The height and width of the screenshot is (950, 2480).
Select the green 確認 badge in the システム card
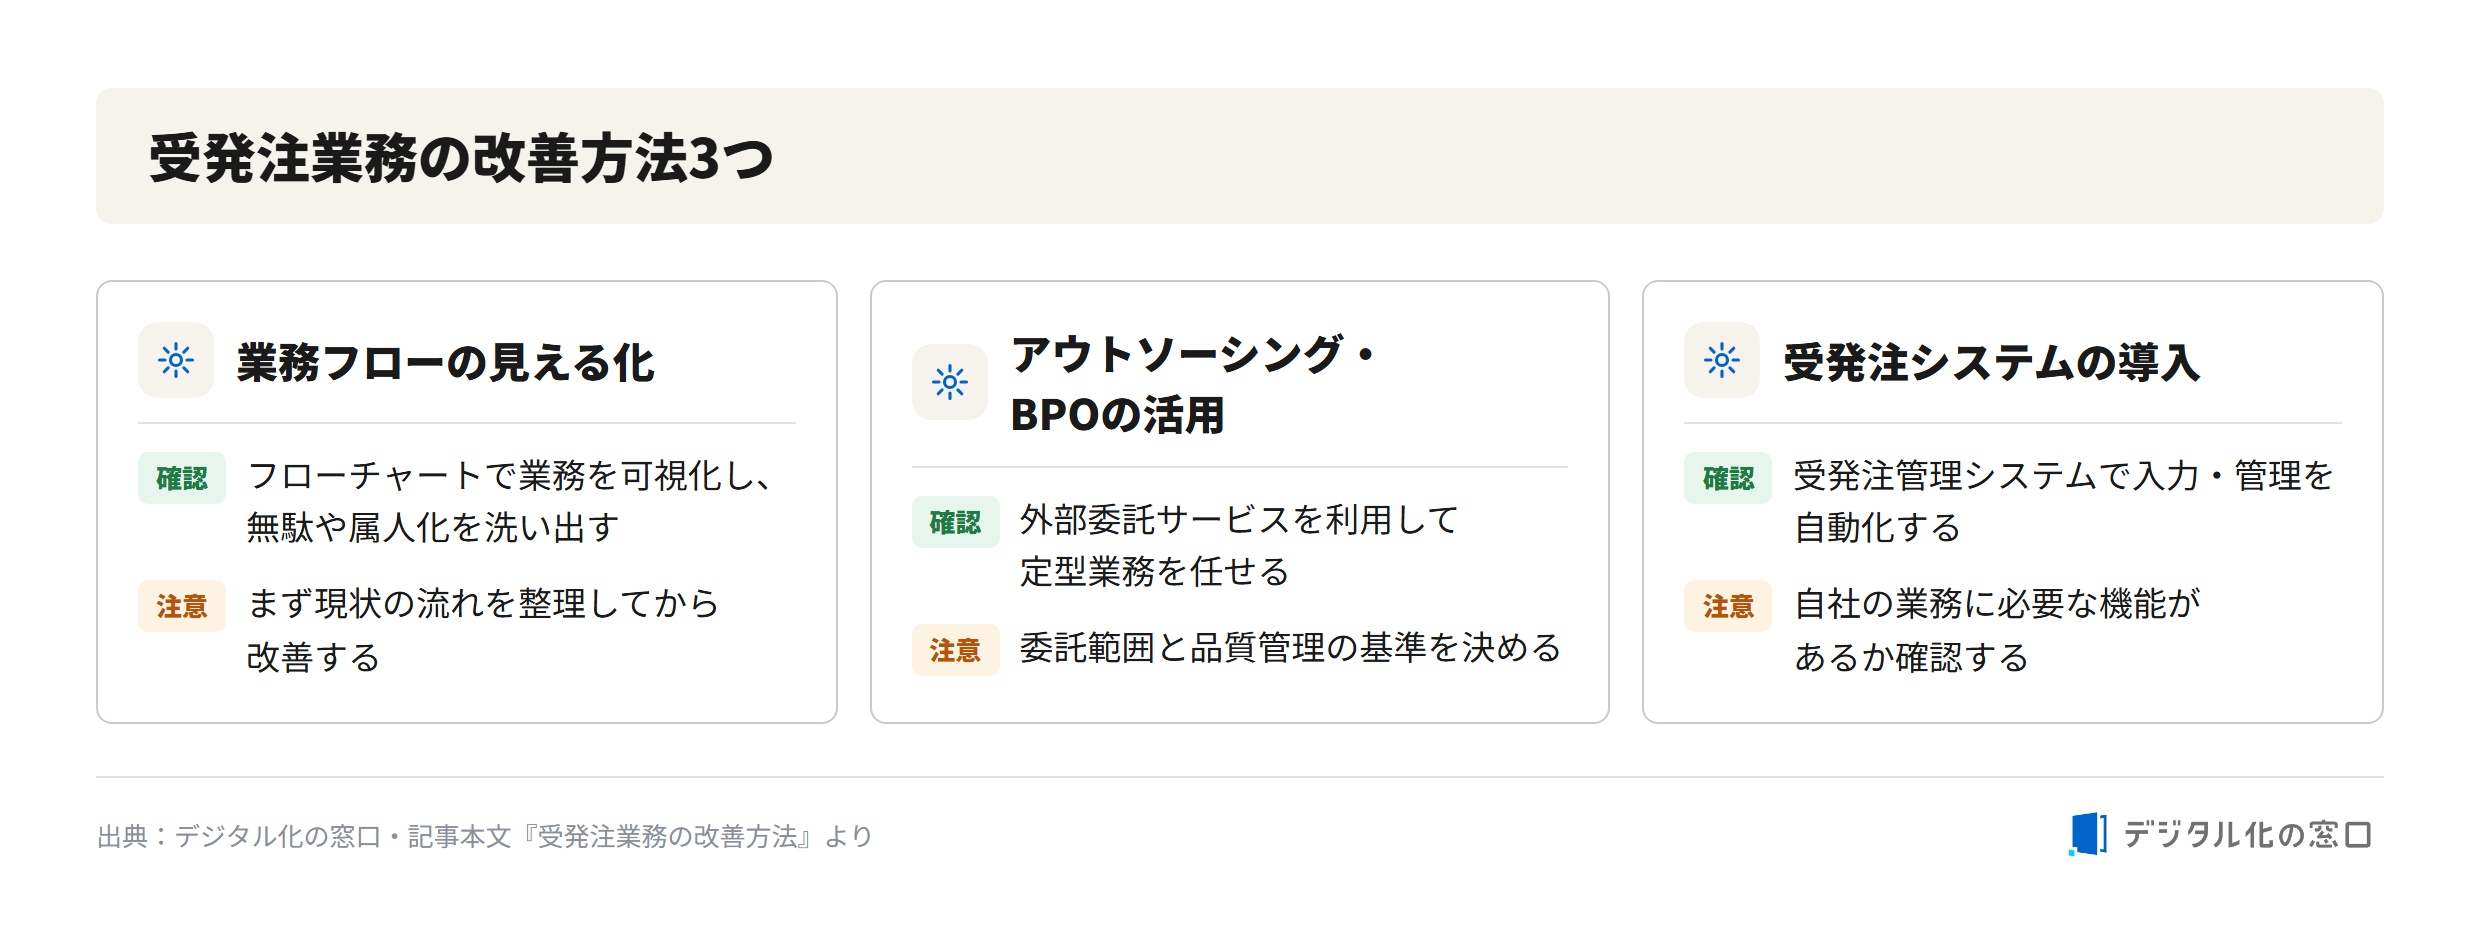1728,478
